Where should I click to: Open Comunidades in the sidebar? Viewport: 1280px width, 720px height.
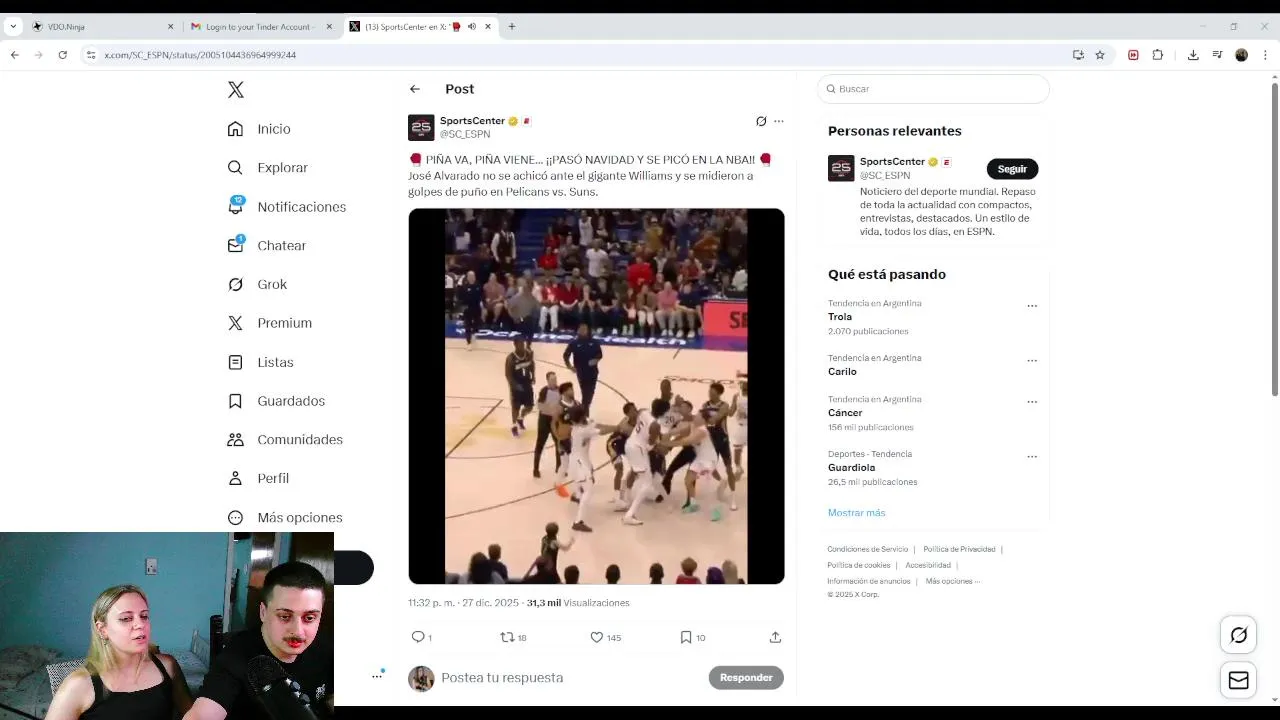point(285,440)
